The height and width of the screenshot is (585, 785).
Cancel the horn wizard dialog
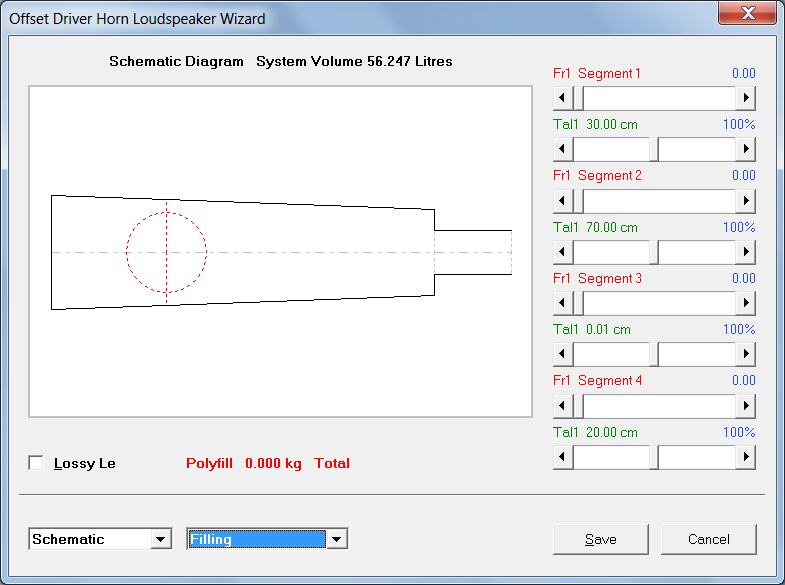708,539
